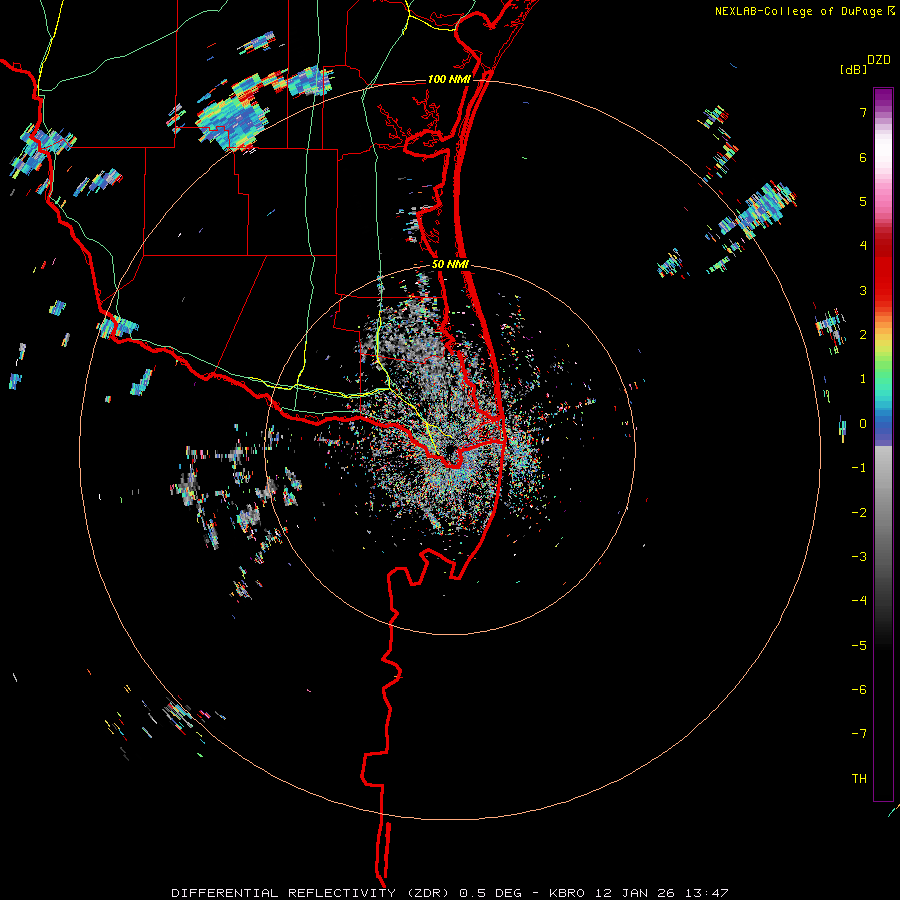
Task: Click the NEXLAB-College of DuPage watermark text
Action: 800,11
